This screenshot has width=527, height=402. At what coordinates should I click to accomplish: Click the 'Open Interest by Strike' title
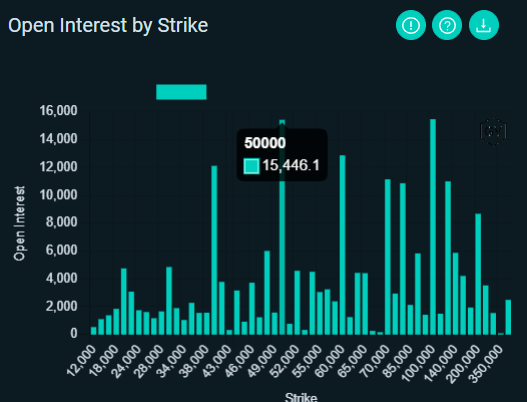click(x=108, y=26)
